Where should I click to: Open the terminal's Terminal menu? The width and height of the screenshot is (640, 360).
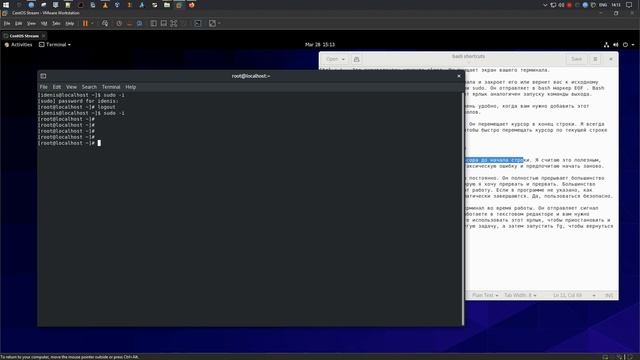pyautogui.click(x=111, y=87)
